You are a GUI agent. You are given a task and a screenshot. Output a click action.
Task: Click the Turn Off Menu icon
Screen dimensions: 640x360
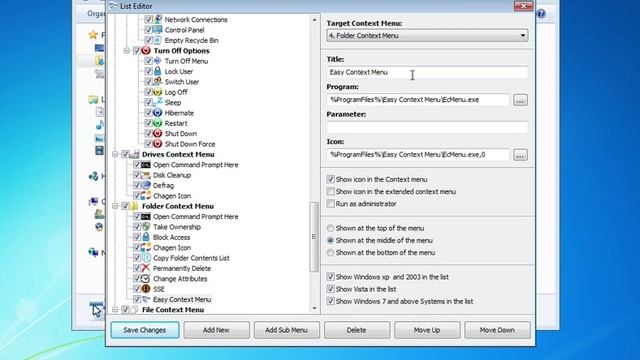tap(158, 61)
